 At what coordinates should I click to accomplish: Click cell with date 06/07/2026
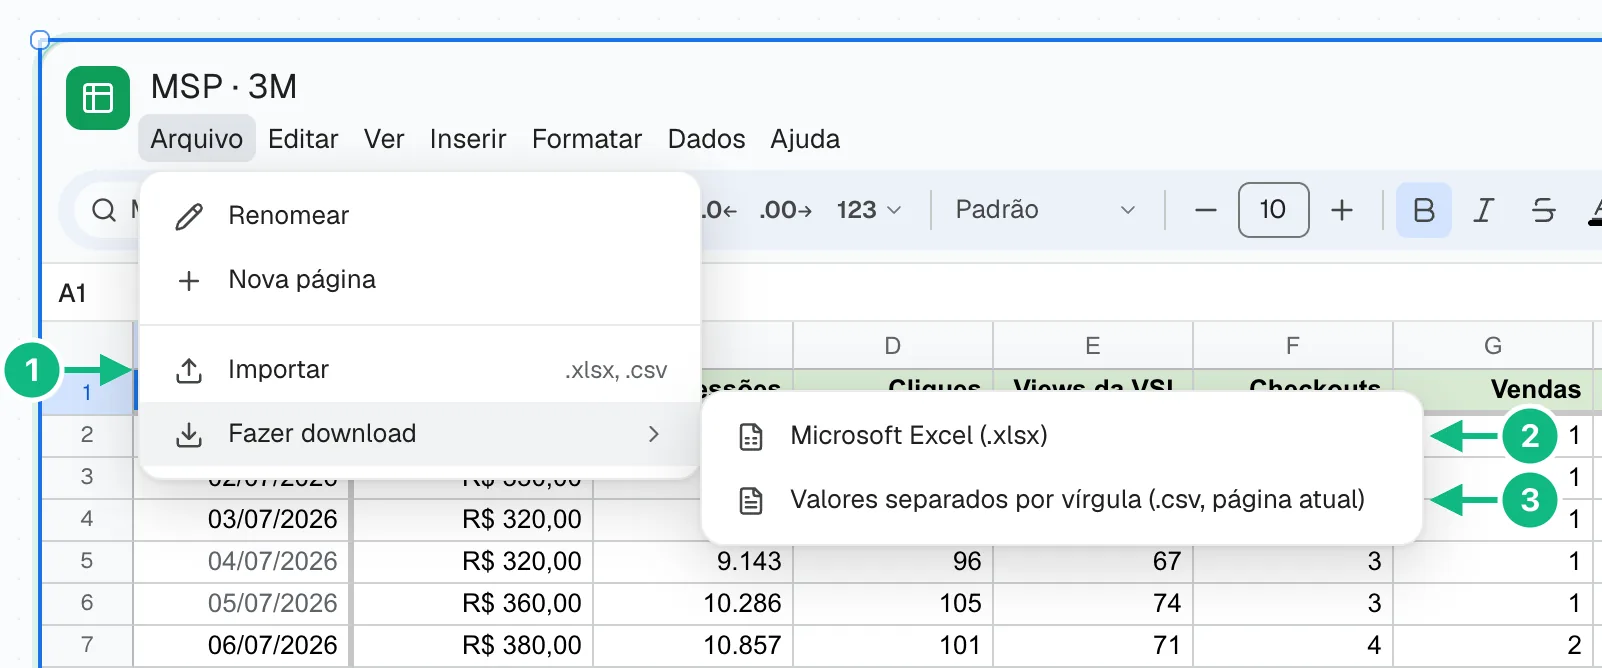[x=242, y=645]
